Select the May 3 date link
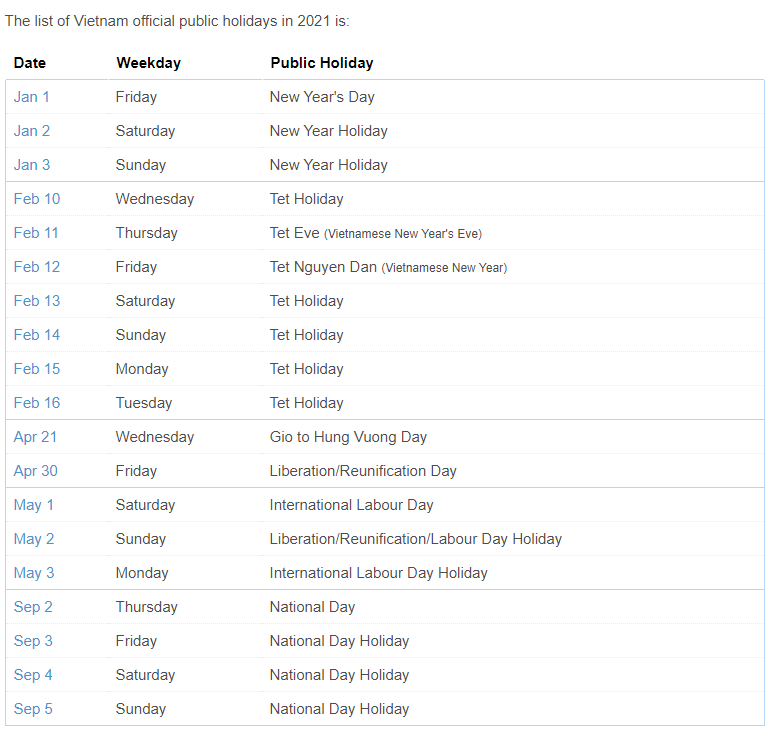The height and width of the screenshot is (737, 779). pyautogui.click(x=34, y=573)
